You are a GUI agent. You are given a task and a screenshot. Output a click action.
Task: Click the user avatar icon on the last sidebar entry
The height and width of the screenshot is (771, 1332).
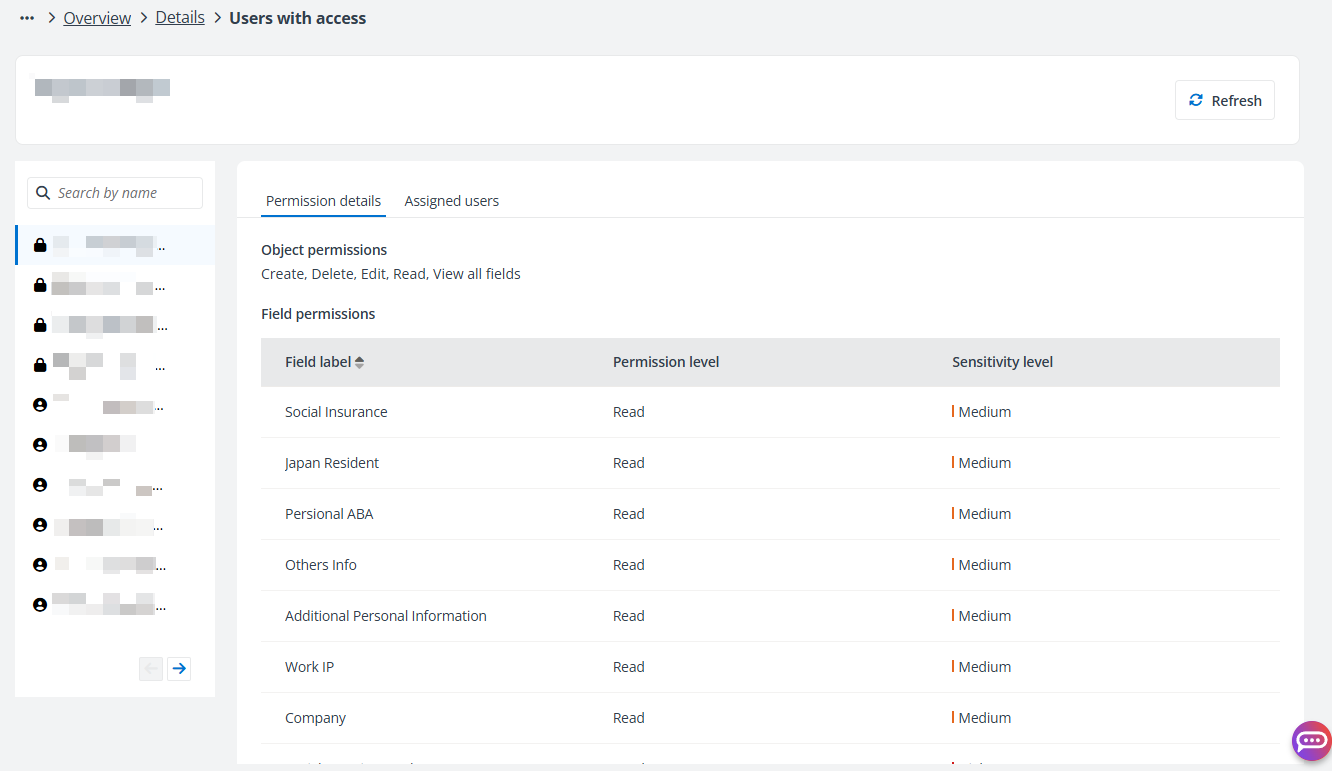[40, 603]
